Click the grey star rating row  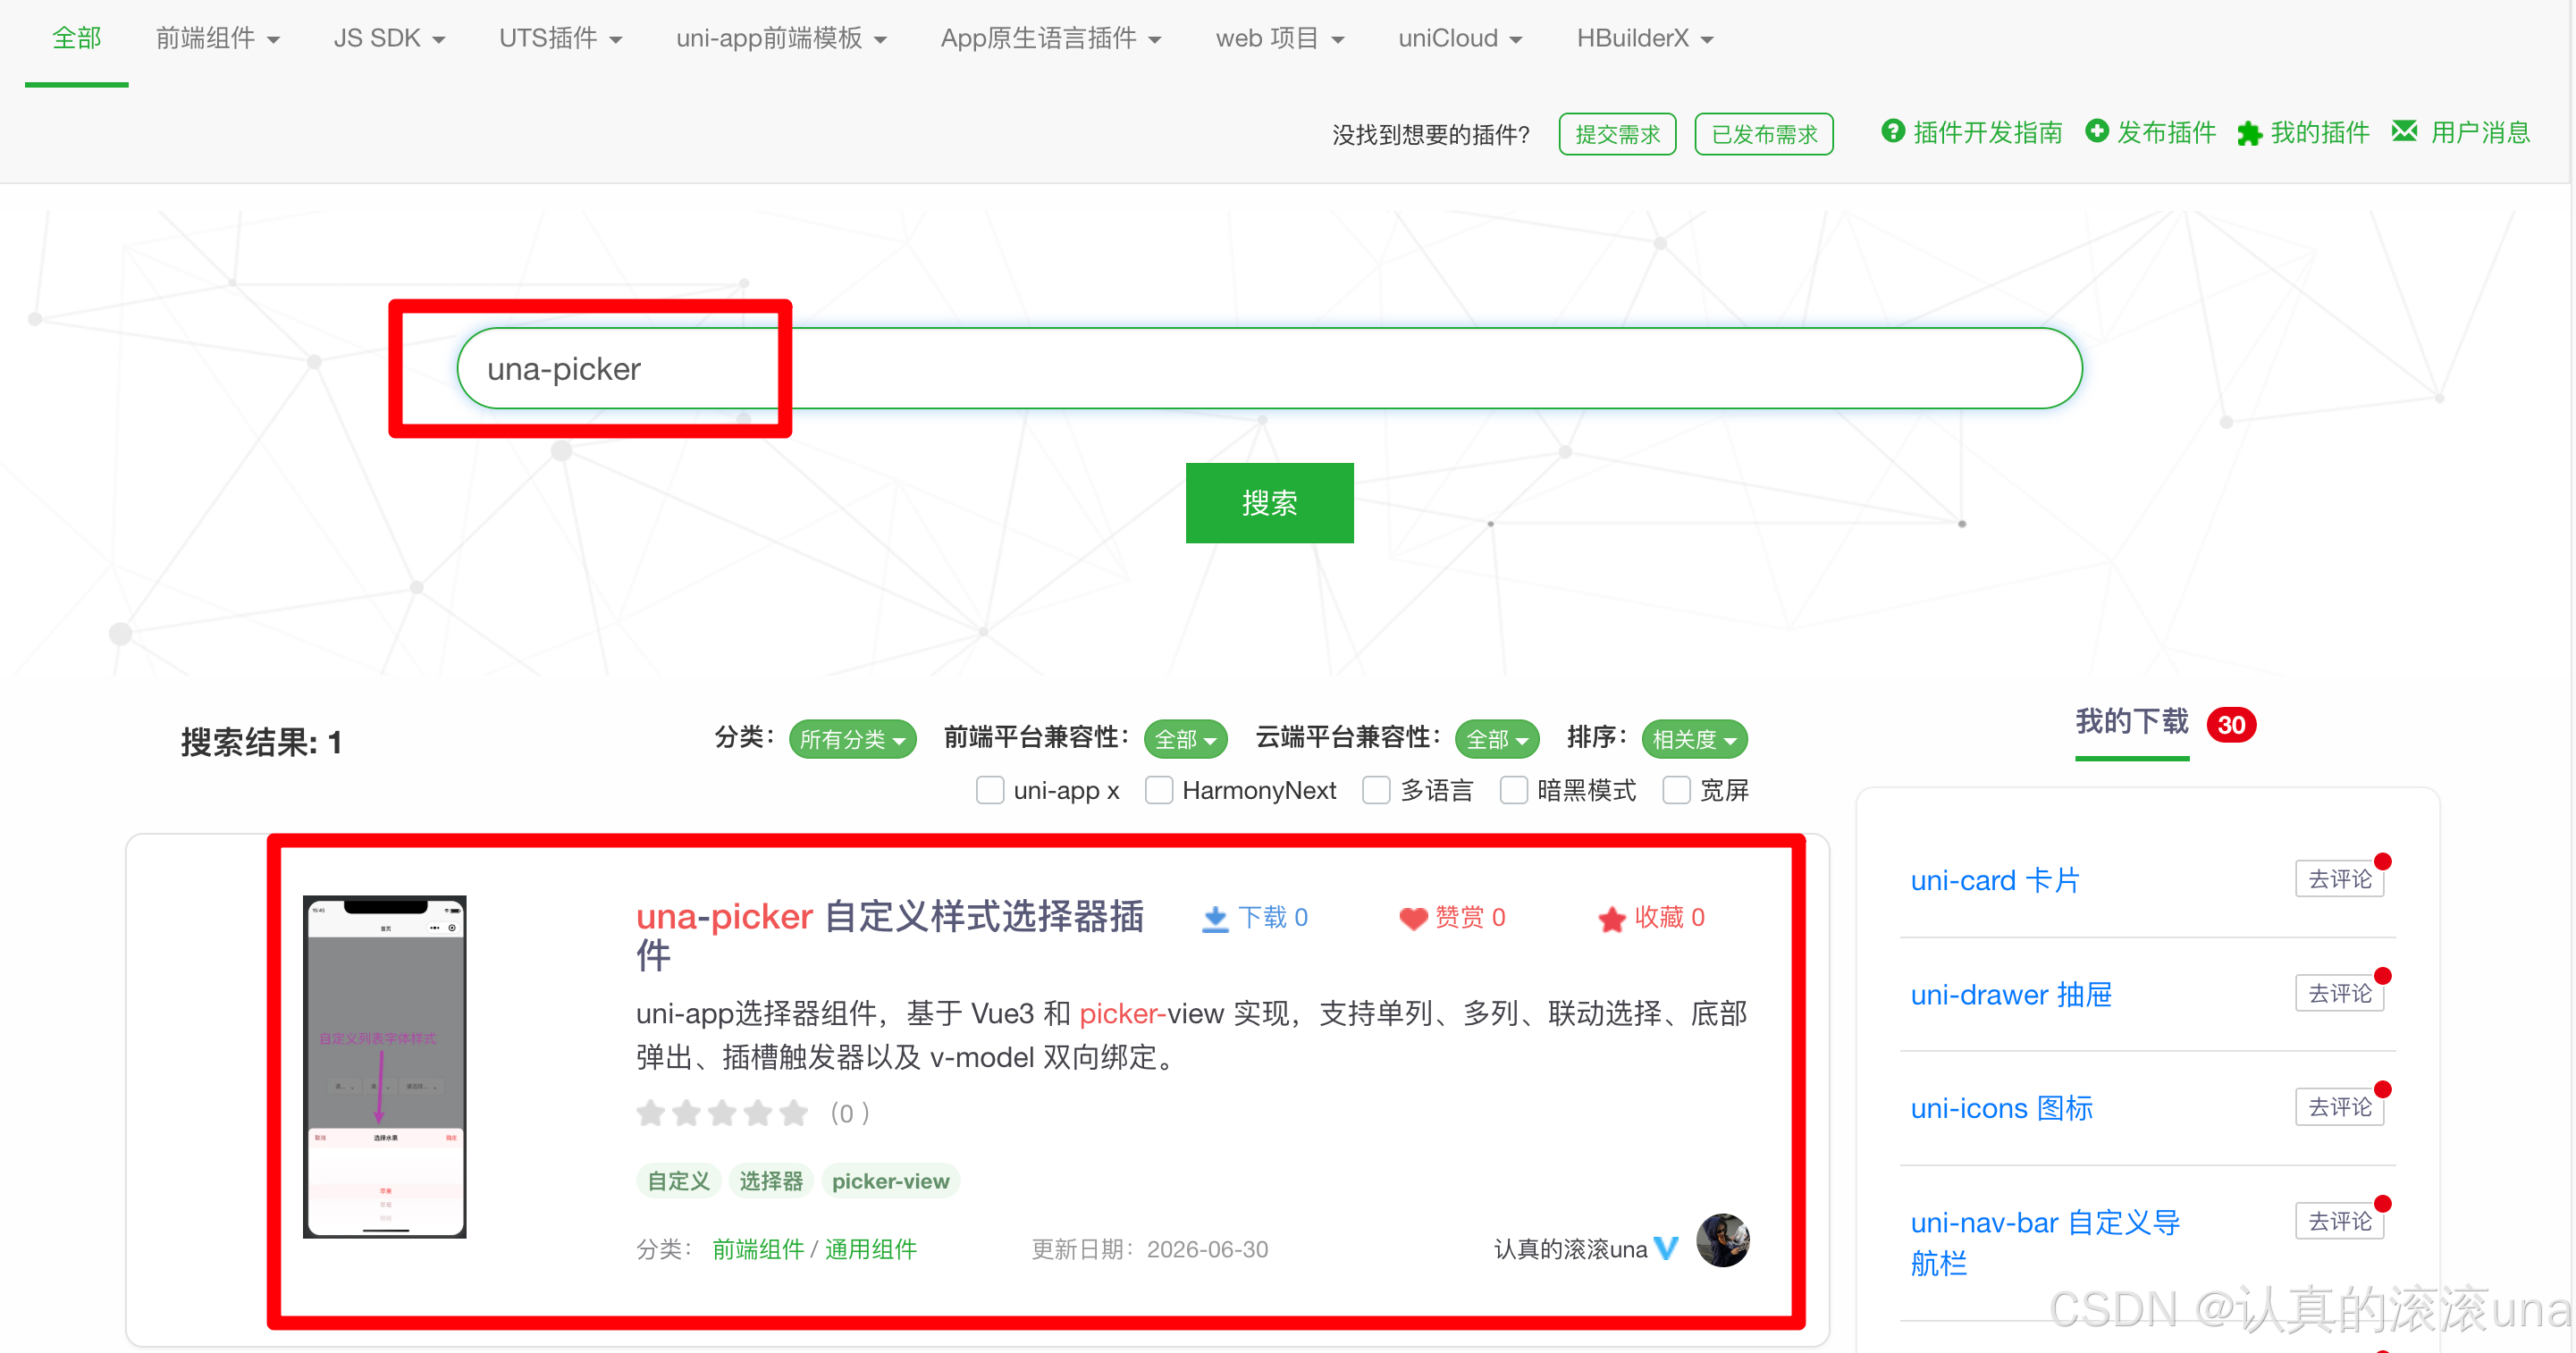click(x=722, y=1112)
